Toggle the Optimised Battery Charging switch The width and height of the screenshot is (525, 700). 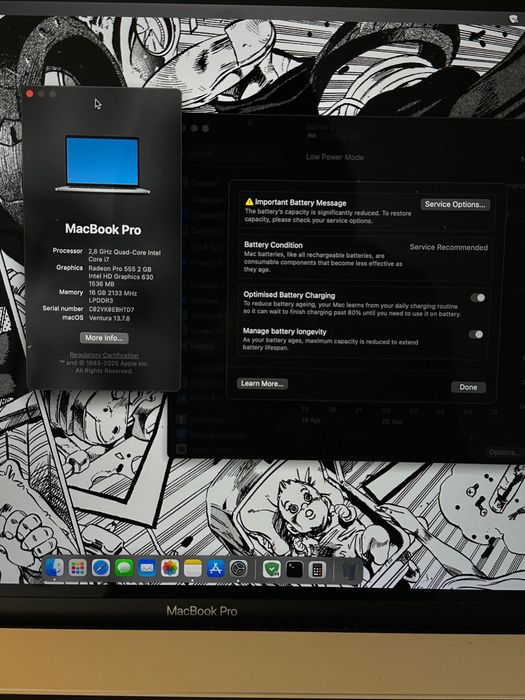[478, 297]
